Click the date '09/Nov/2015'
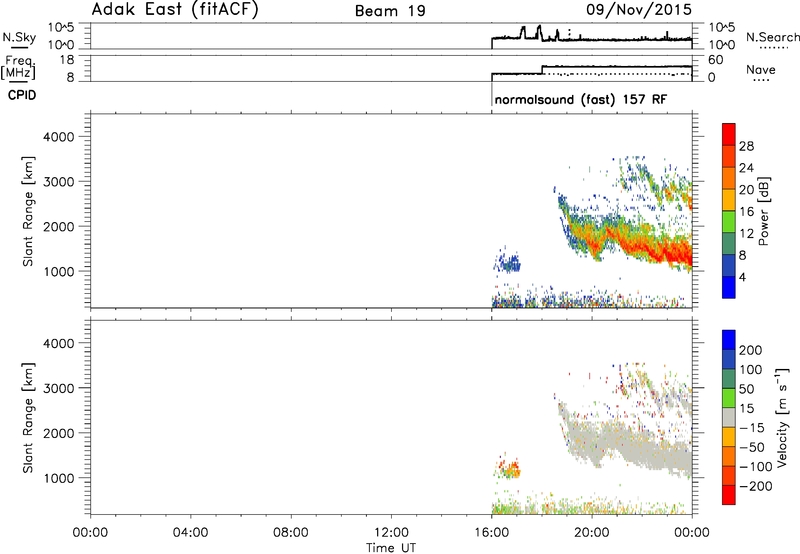Screen dimensions: 800x554 [x=639, y=10]
